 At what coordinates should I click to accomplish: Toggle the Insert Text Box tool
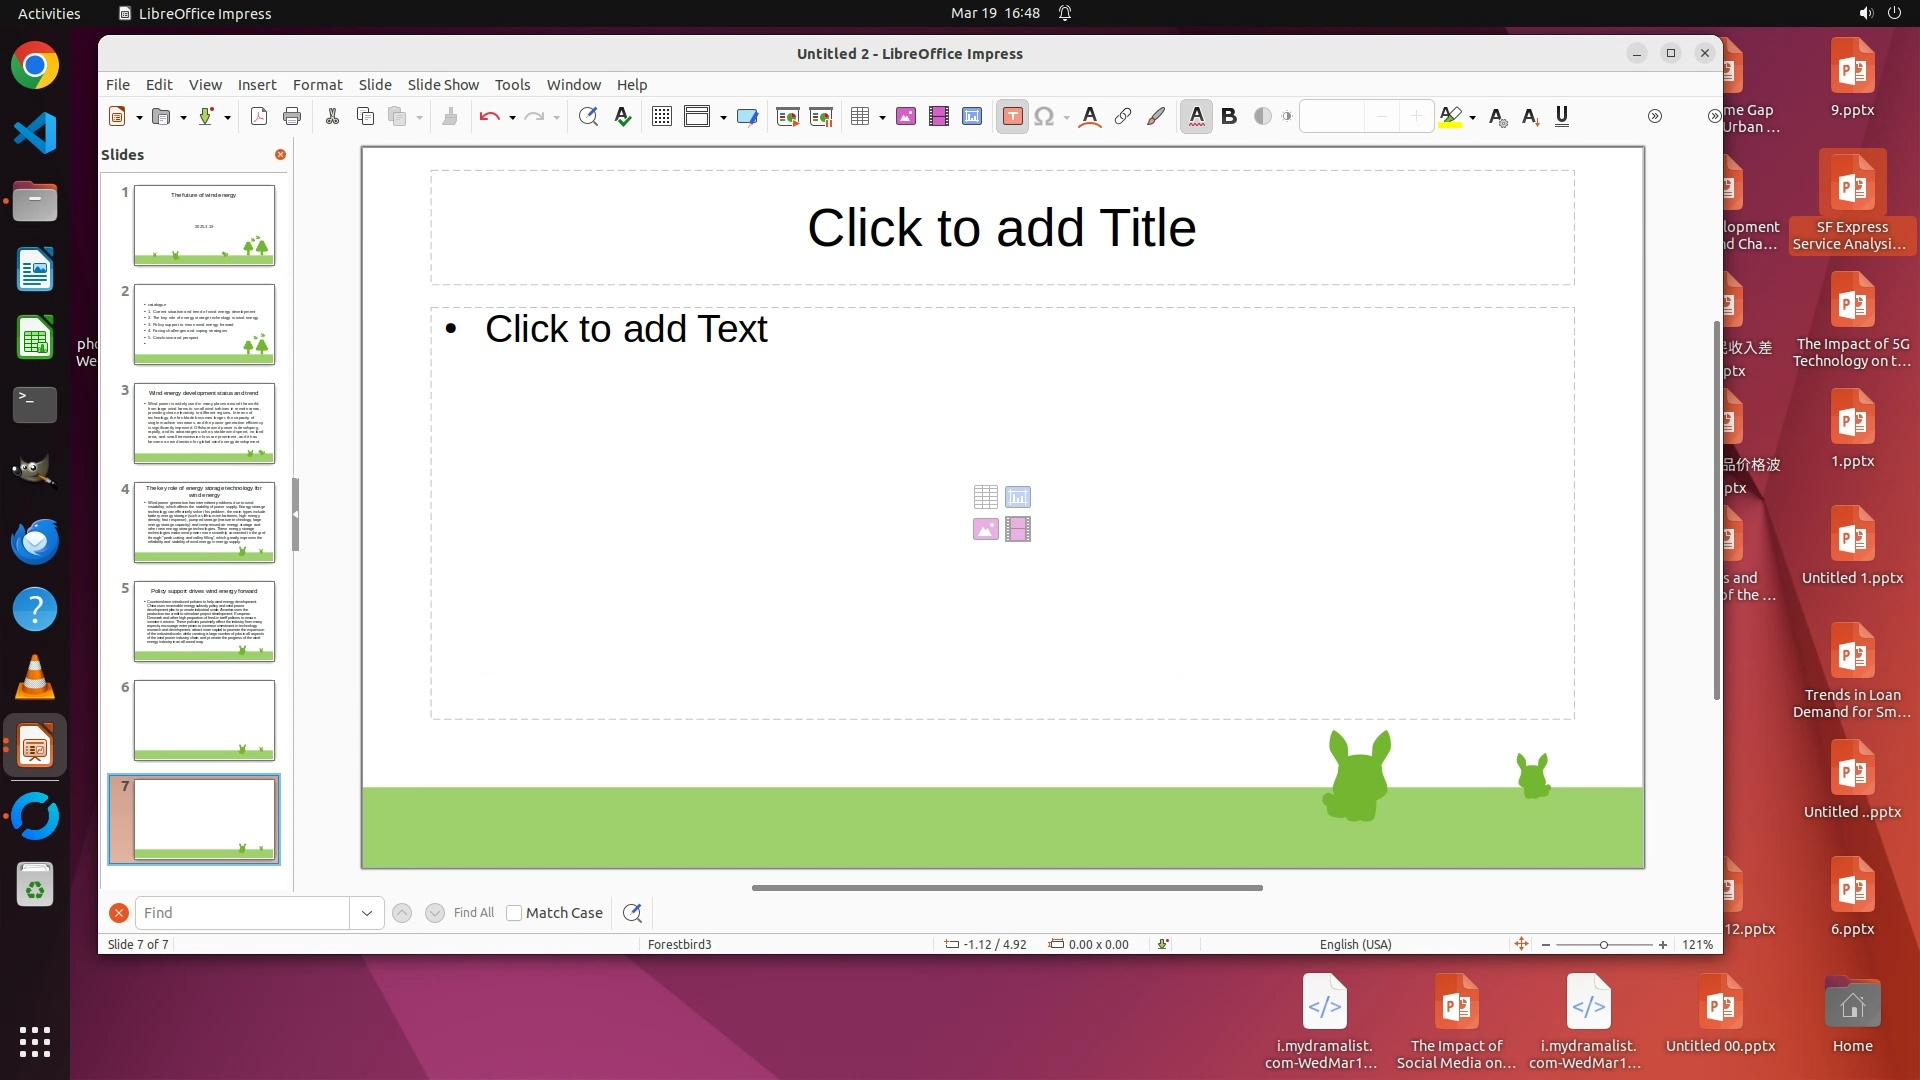1012,117
